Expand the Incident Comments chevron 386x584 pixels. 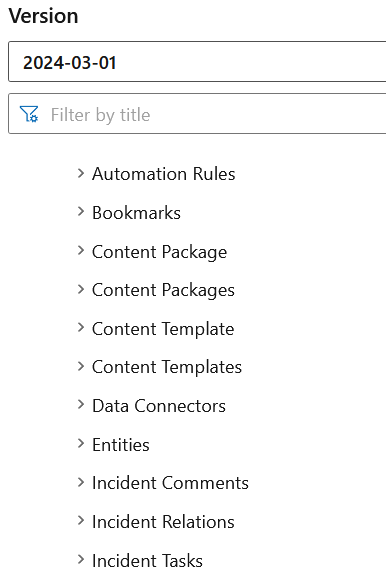(80, 482)
